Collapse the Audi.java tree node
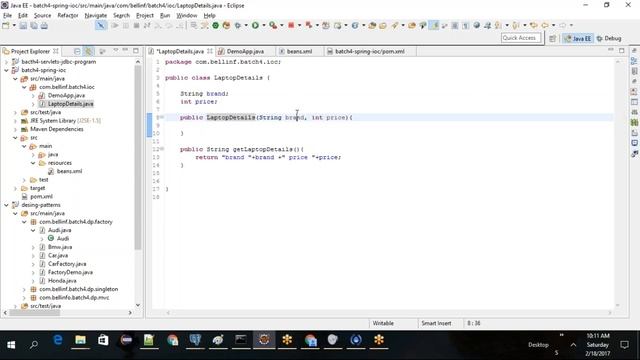This screenshot has width=640, height=360. click(x=33, y=230)
